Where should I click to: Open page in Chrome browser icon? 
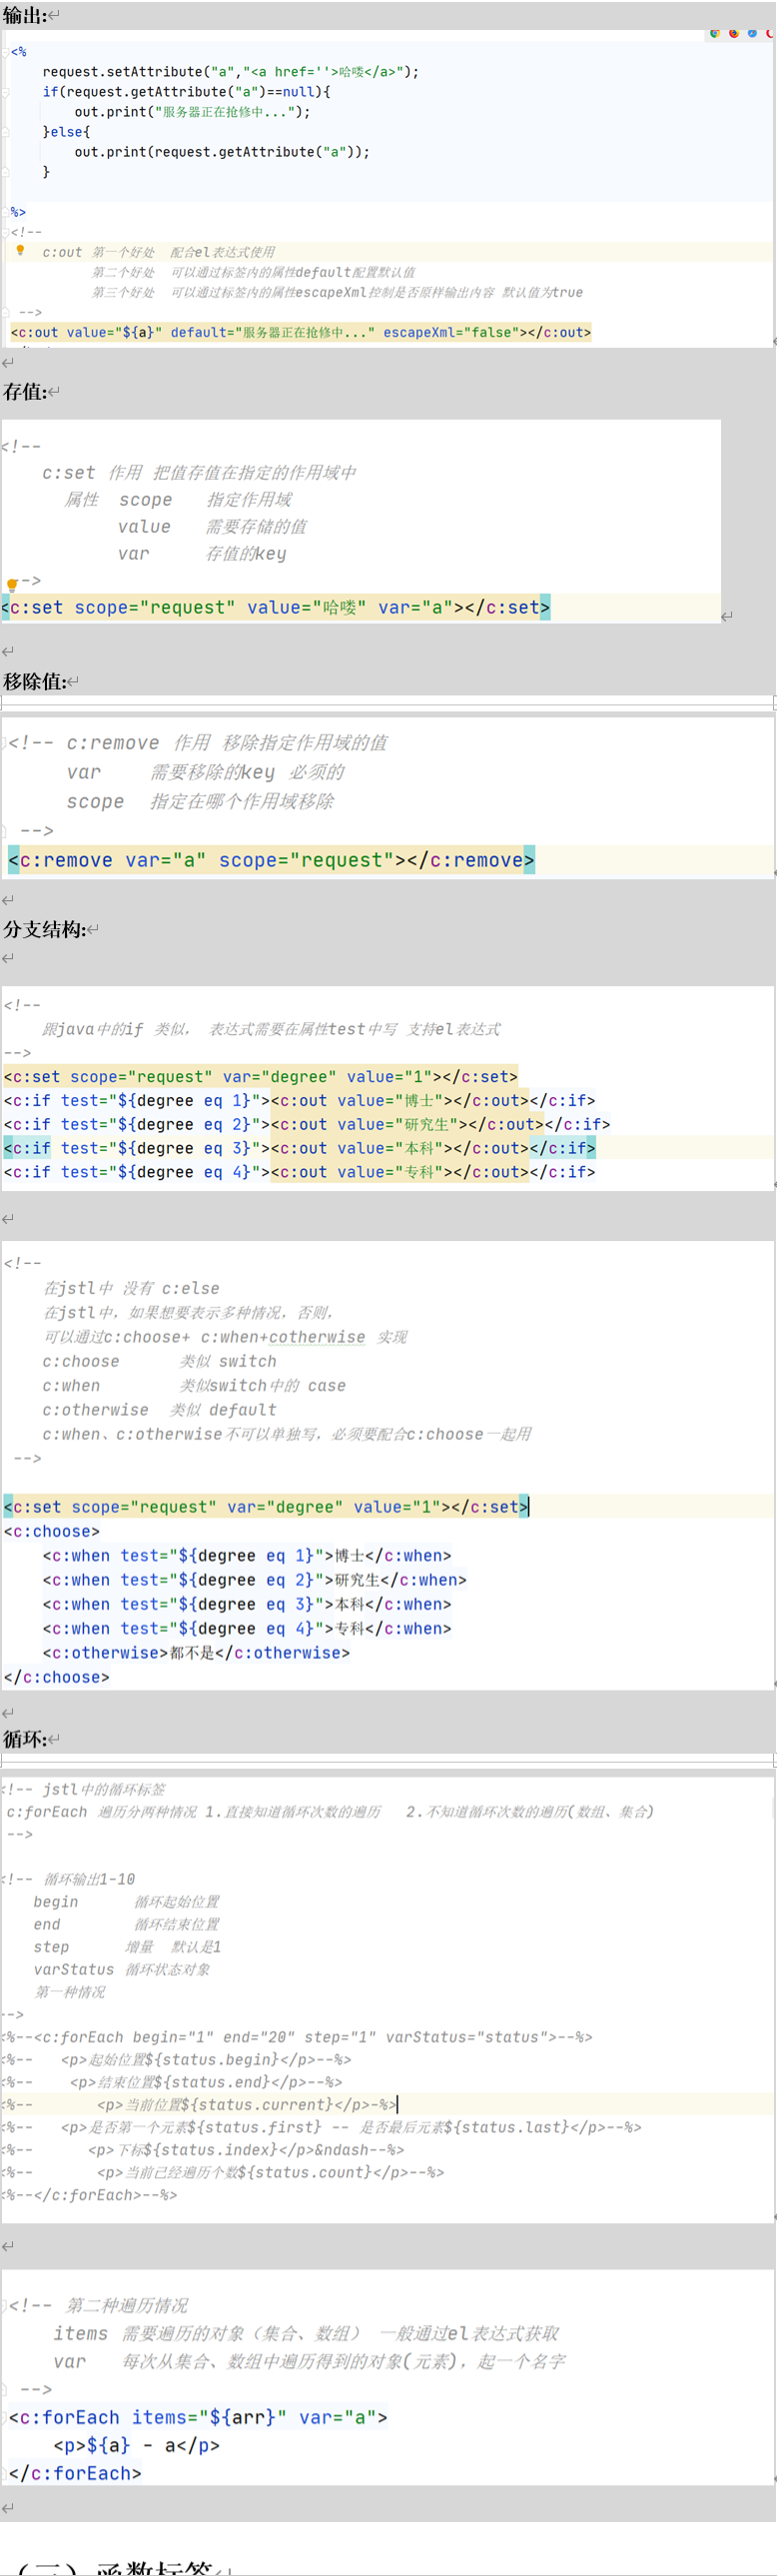(715, 33)
